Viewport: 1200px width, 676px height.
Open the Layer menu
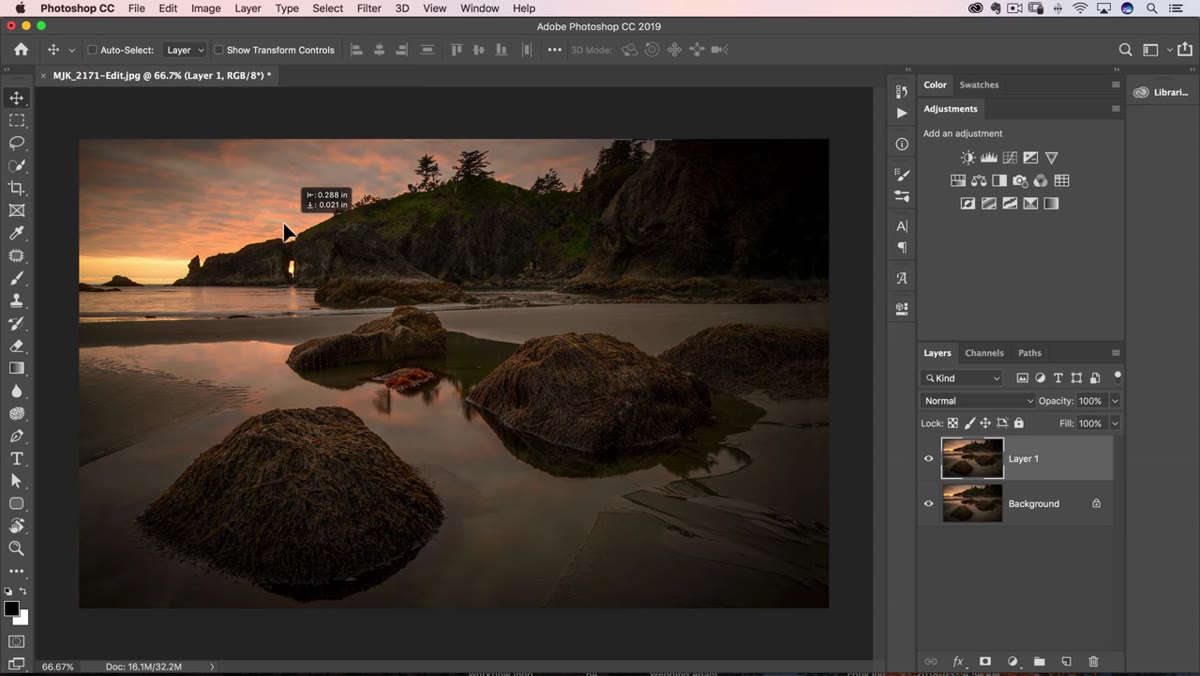(247, 8)
